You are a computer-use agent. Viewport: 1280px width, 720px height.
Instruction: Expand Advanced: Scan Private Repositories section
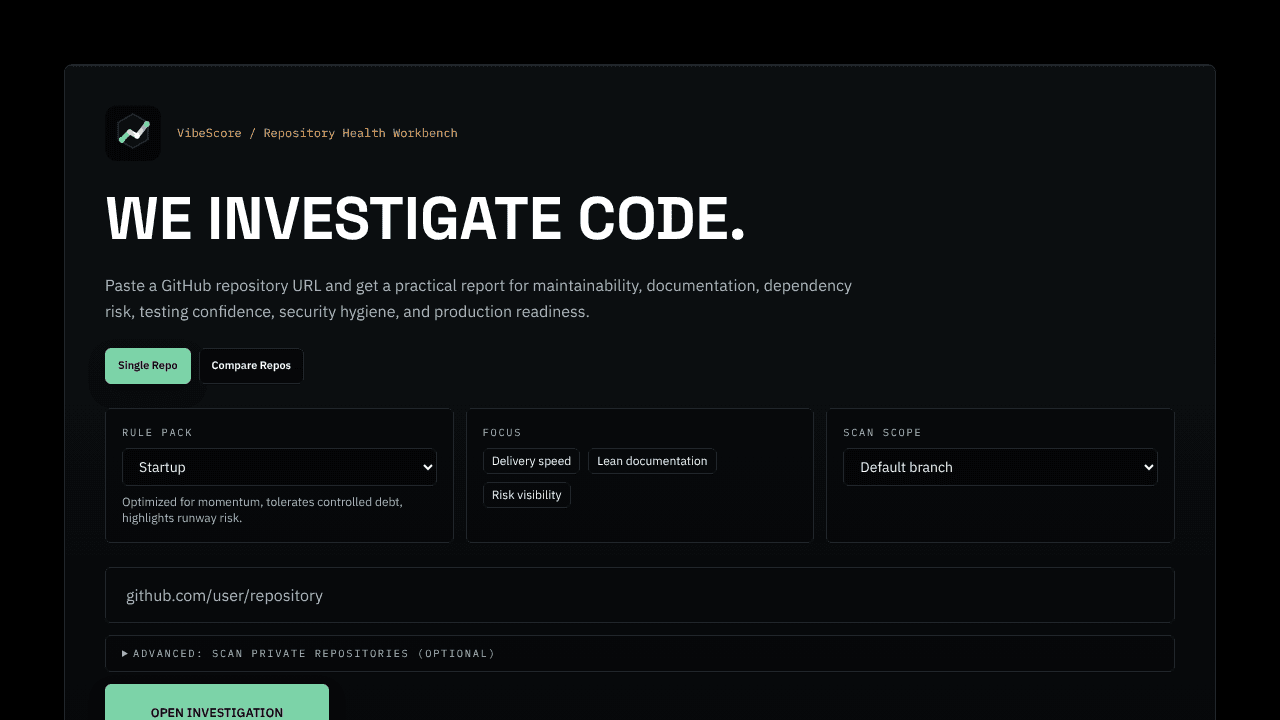tap(640, 653)
